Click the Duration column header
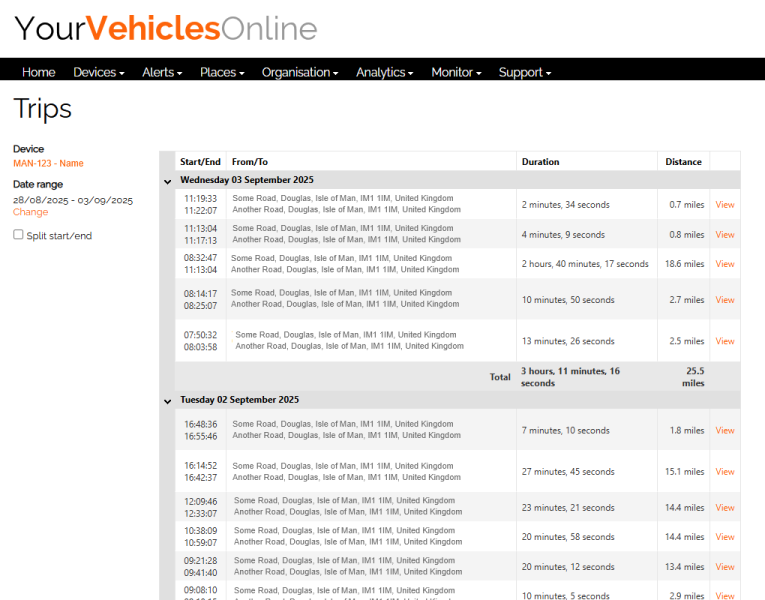 pos(540,162)
